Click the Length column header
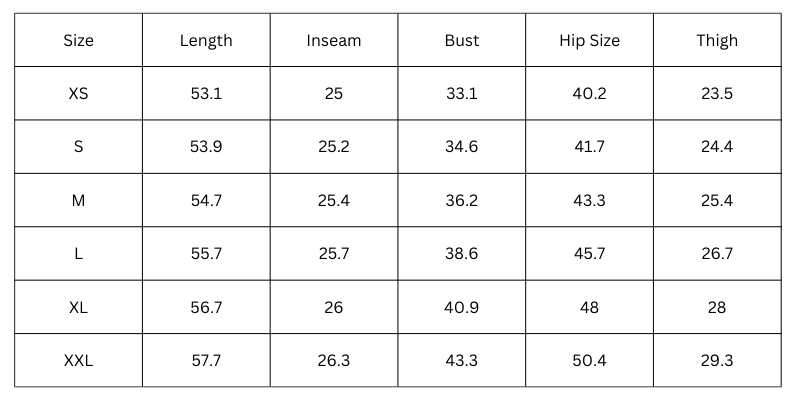The image size is (800, 400). 206,41
